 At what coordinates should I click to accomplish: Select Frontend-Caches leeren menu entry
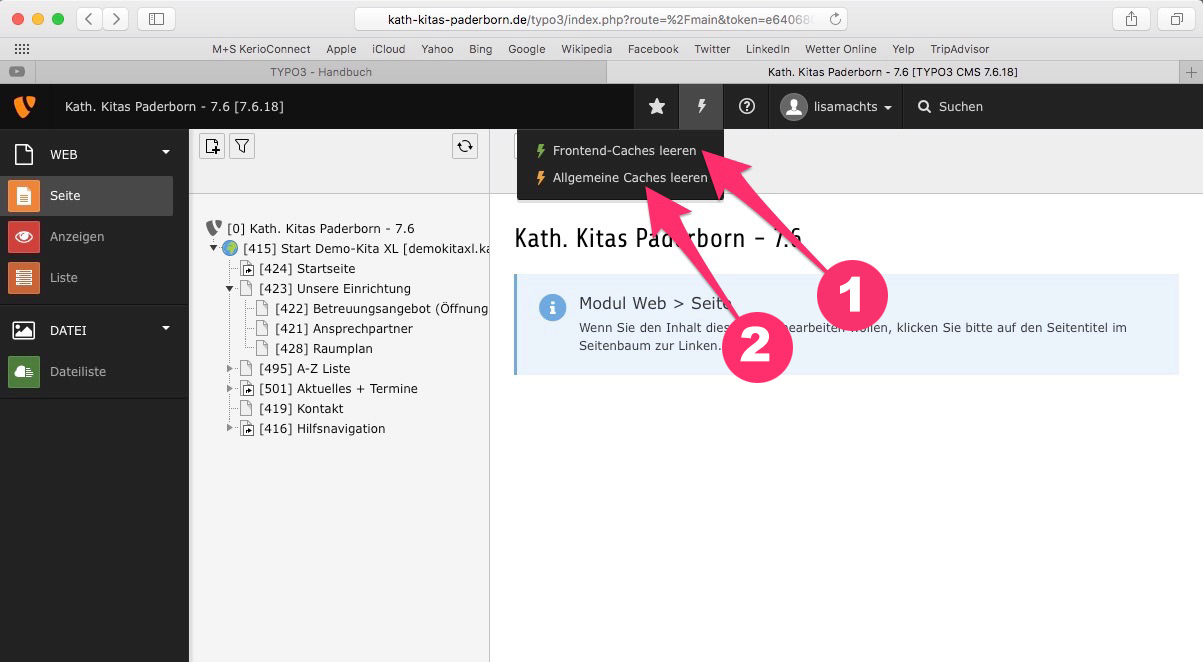point(624,151)
